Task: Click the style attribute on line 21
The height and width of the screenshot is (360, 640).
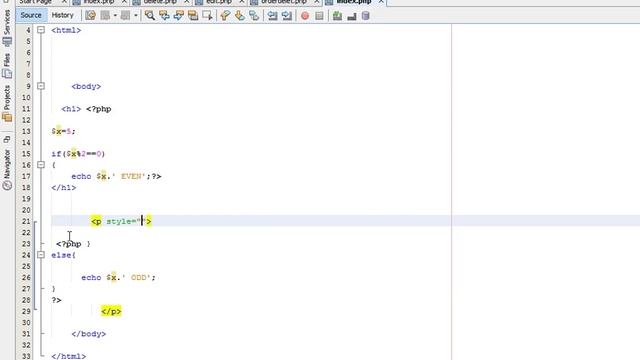Action: pyautogui.click(x=121, y=222)
